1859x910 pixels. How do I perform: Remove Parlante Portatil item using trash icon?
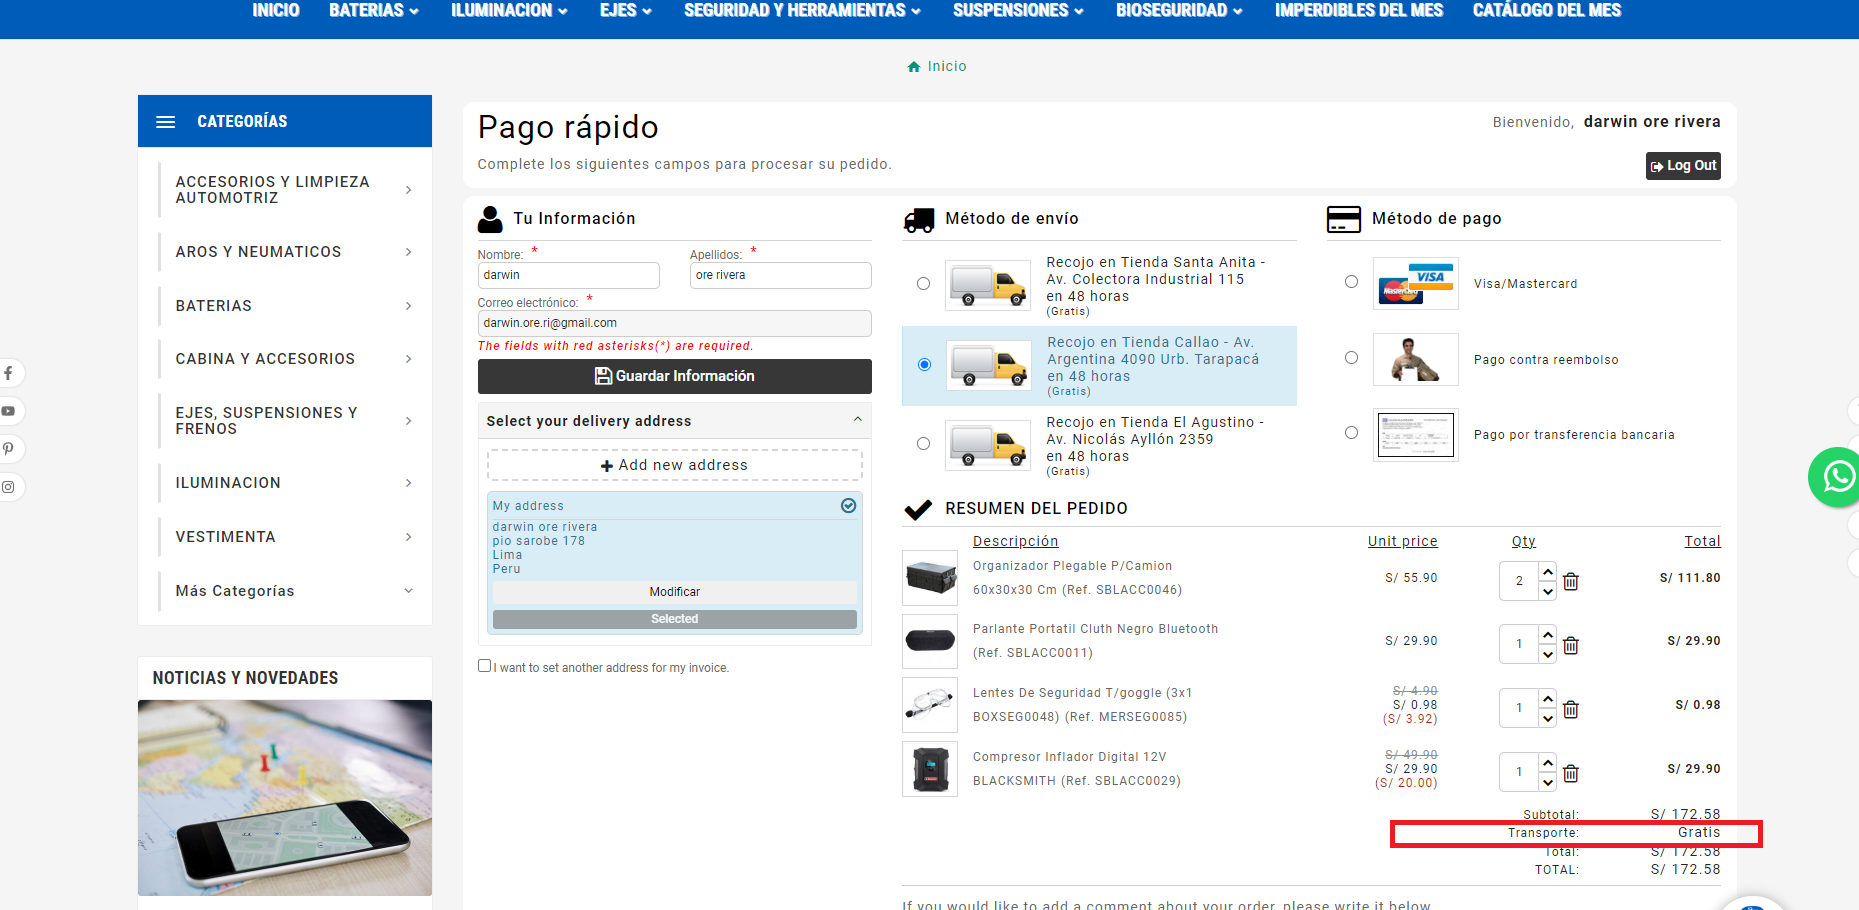[1571, 645]
